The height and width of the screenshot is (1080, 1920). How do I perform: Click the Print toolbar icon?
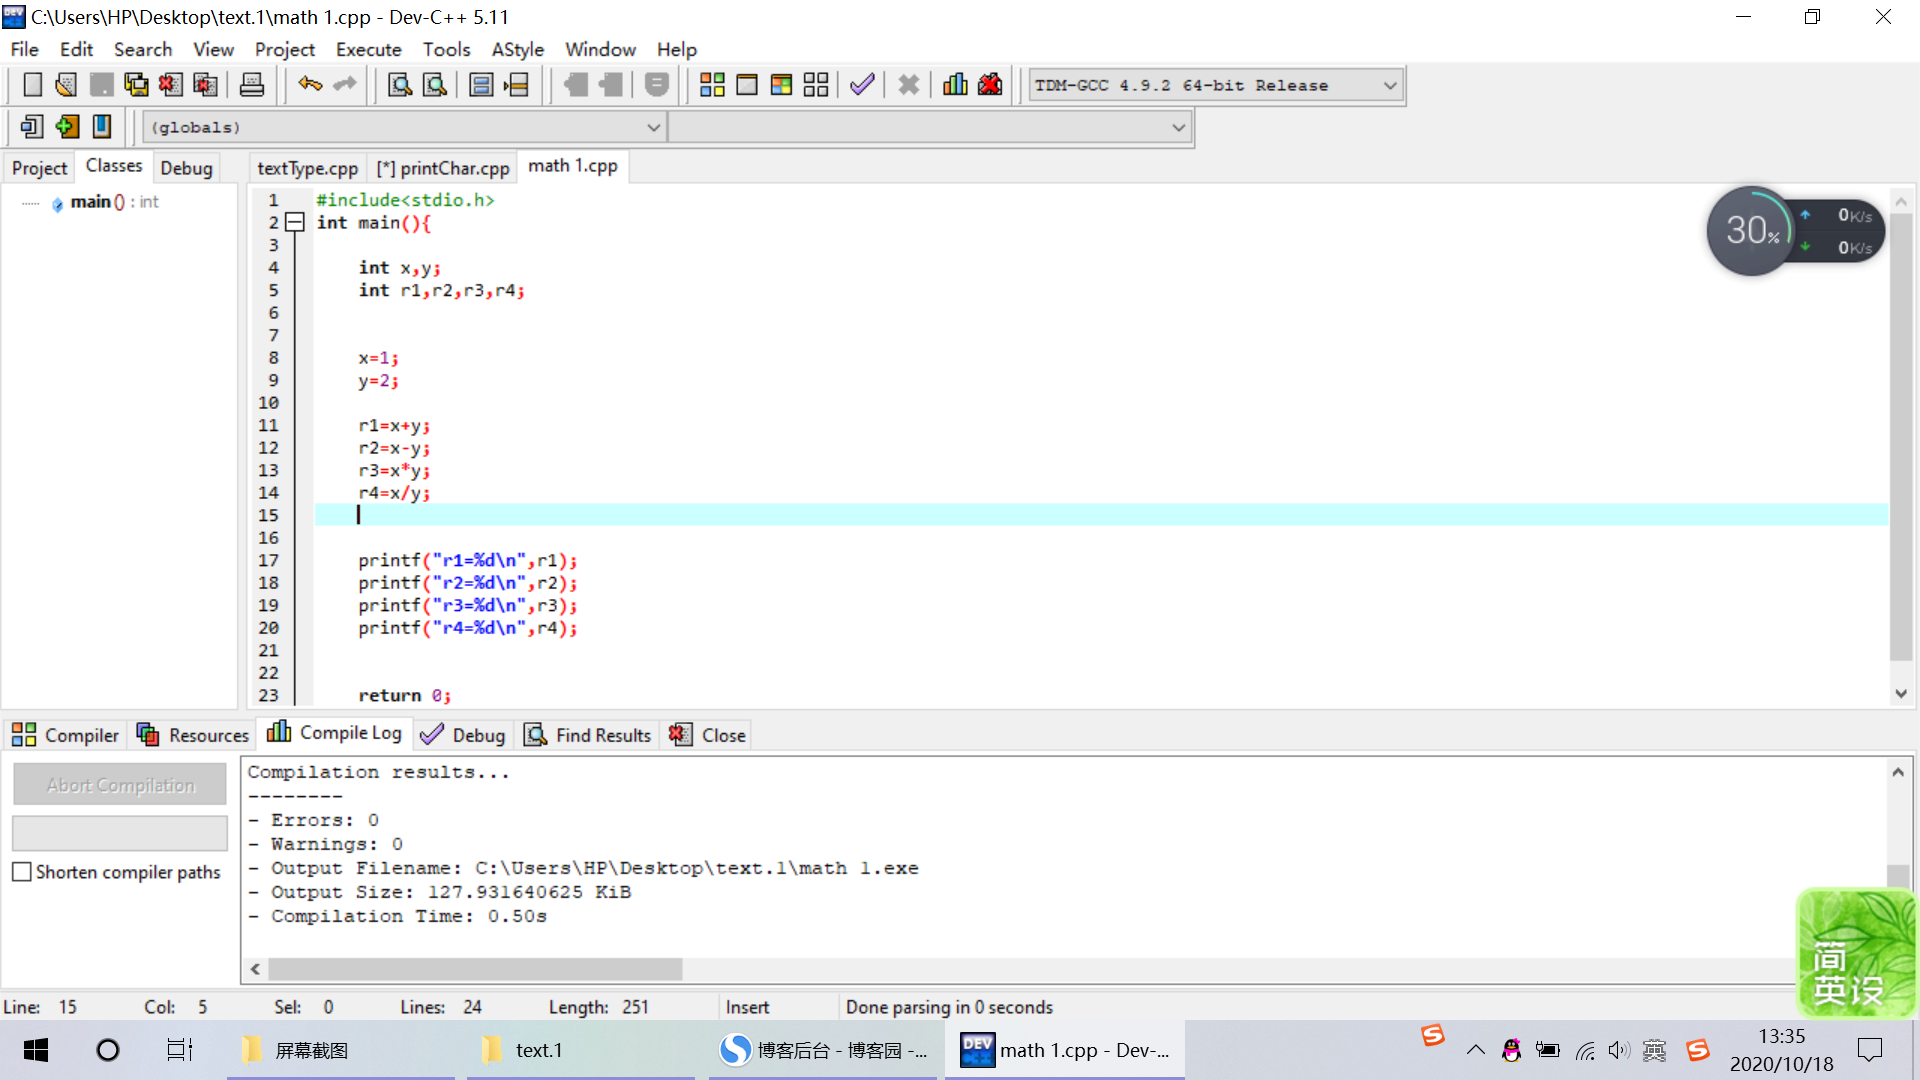point(252,85)
